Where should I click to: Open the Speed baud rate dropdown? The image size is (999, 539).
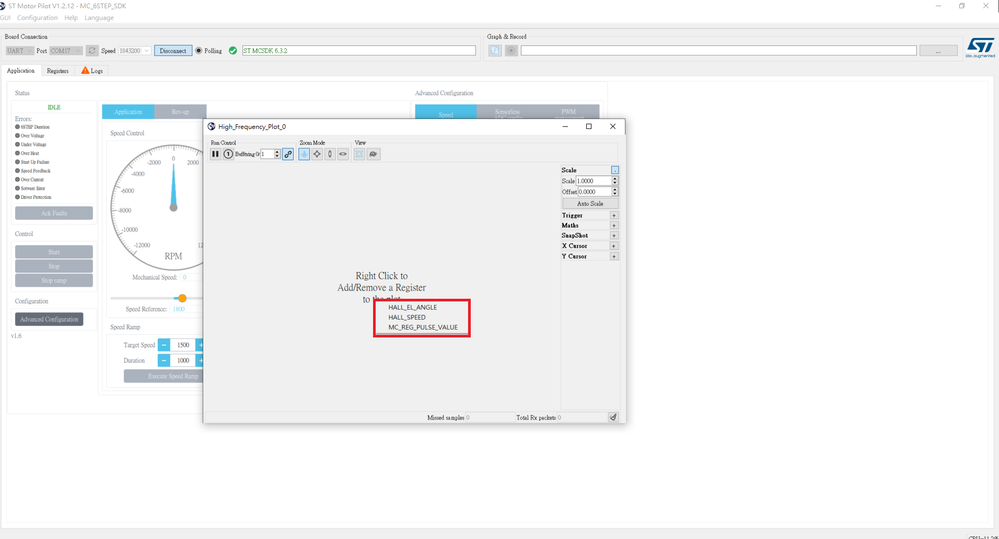click(134, 50)
